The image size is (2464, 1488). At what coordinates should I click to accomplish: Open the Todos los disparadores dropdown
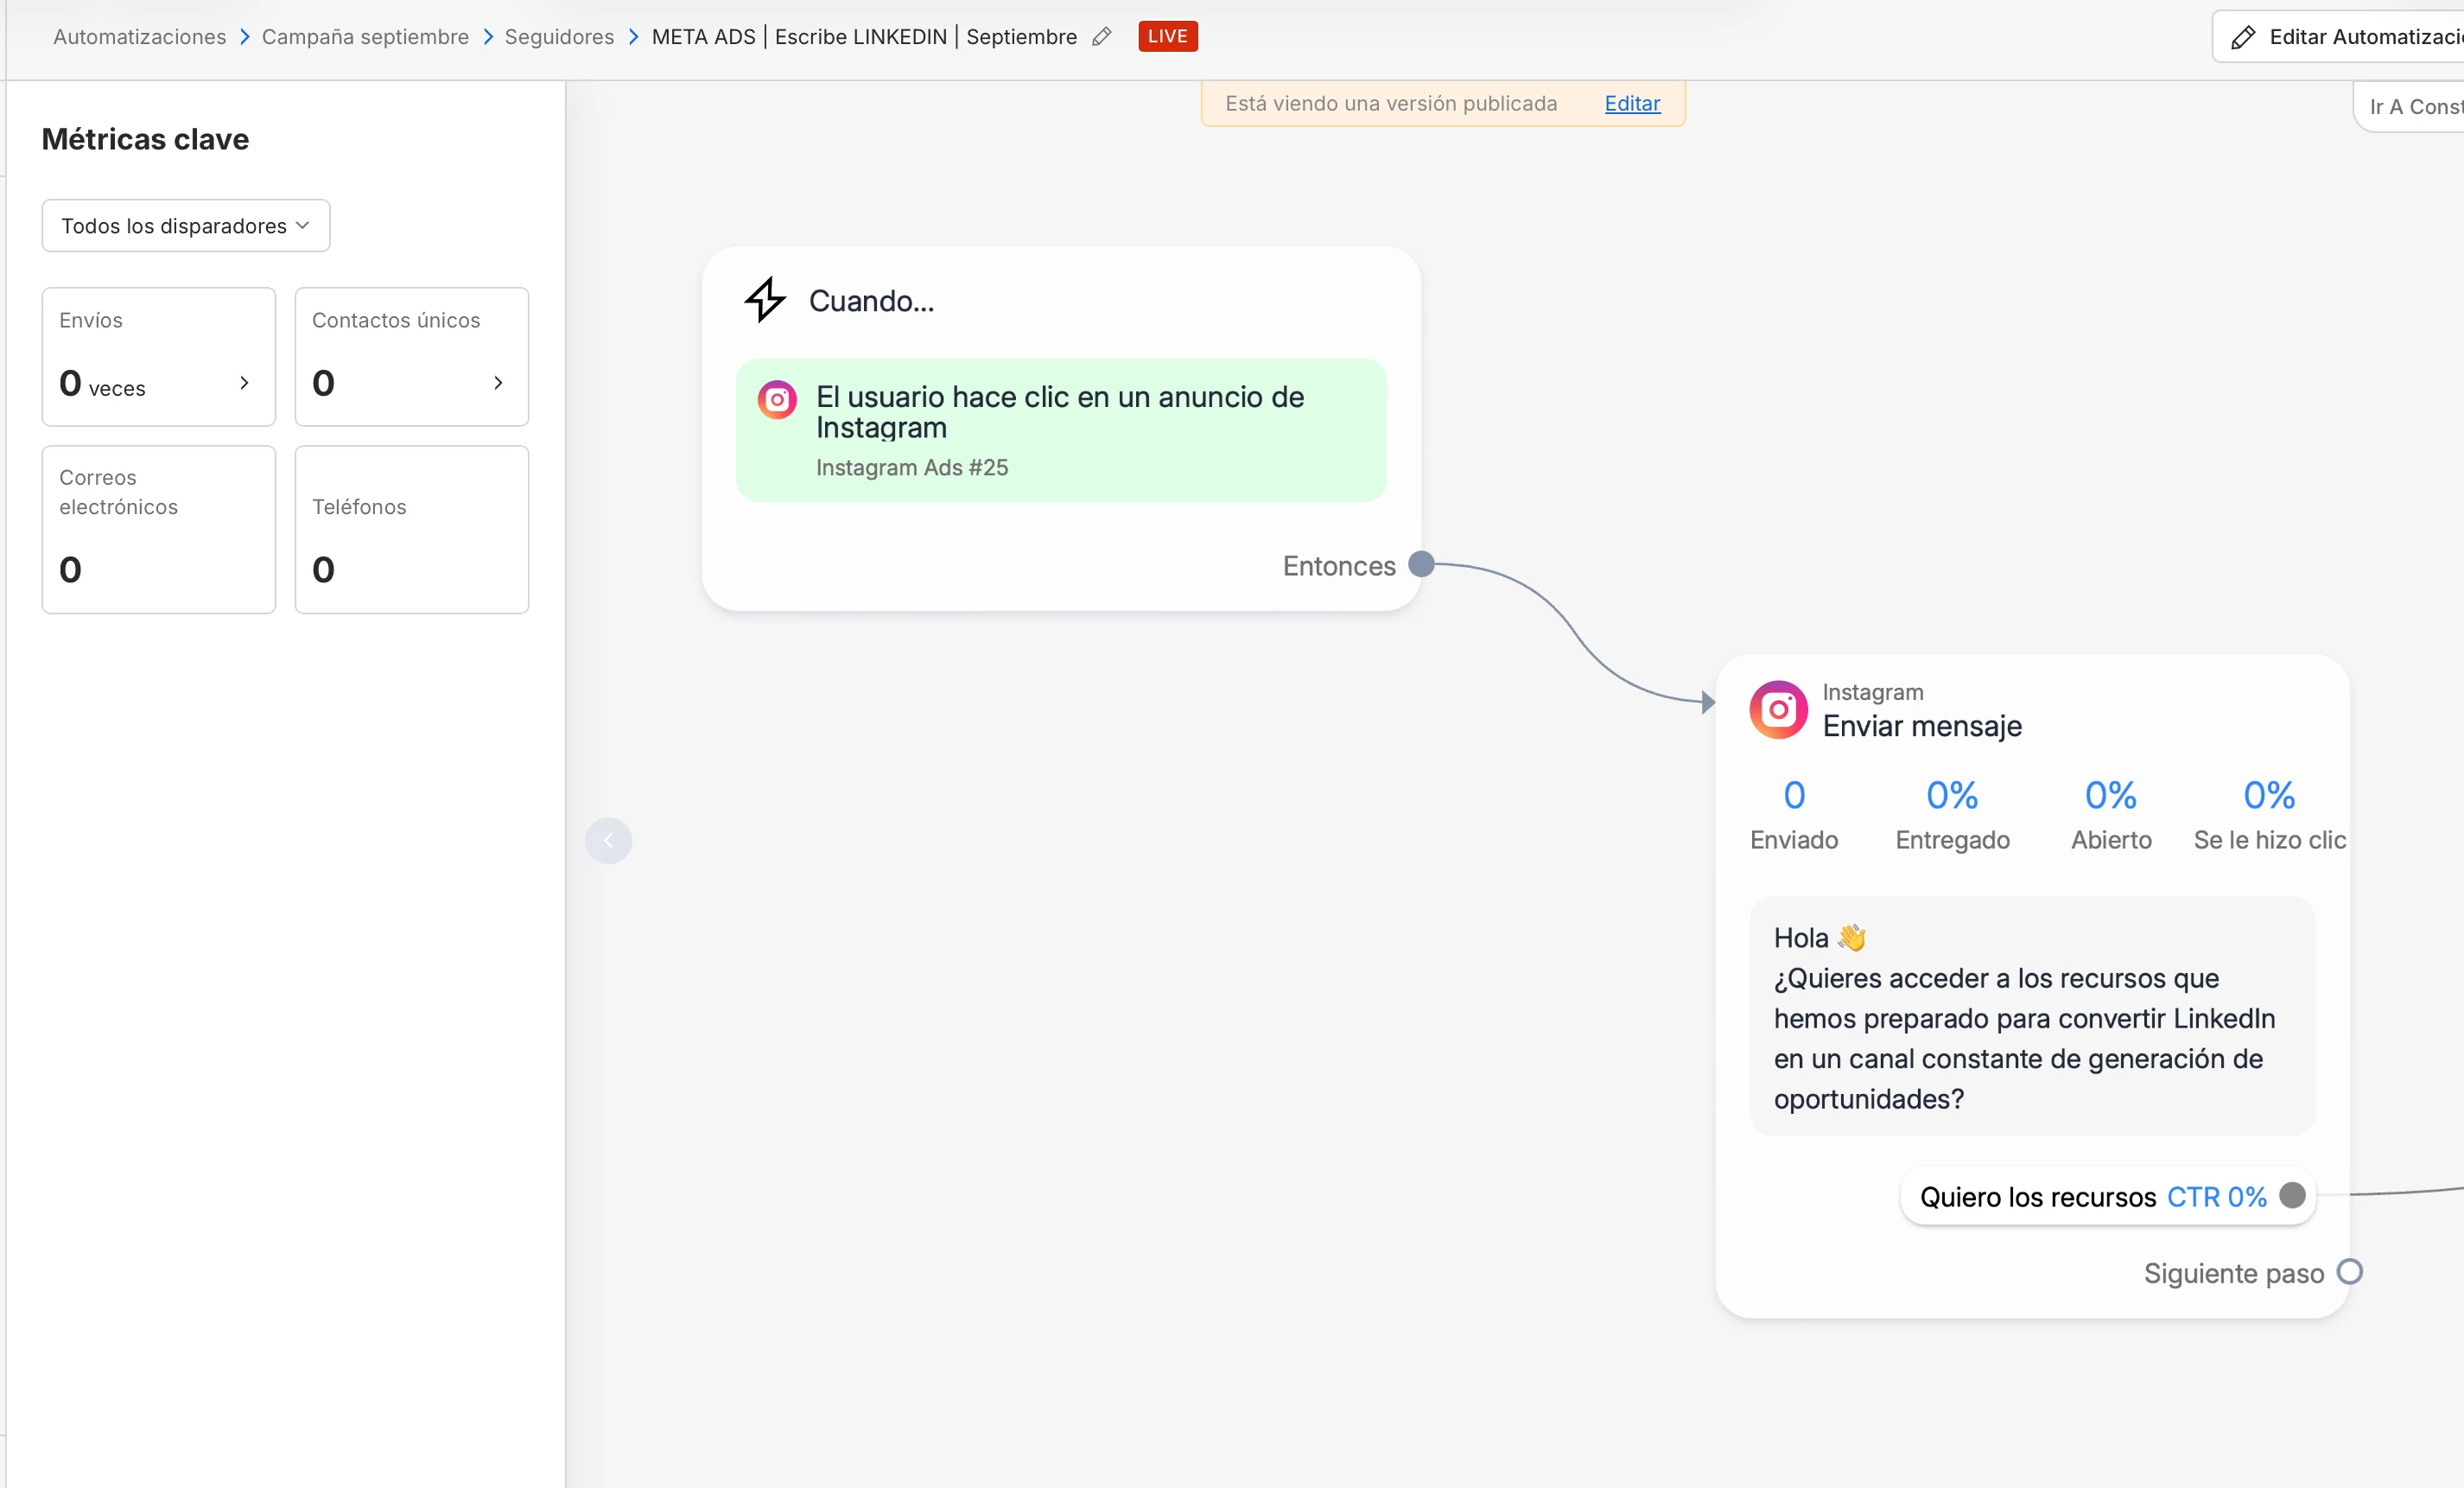pos(186,226)
